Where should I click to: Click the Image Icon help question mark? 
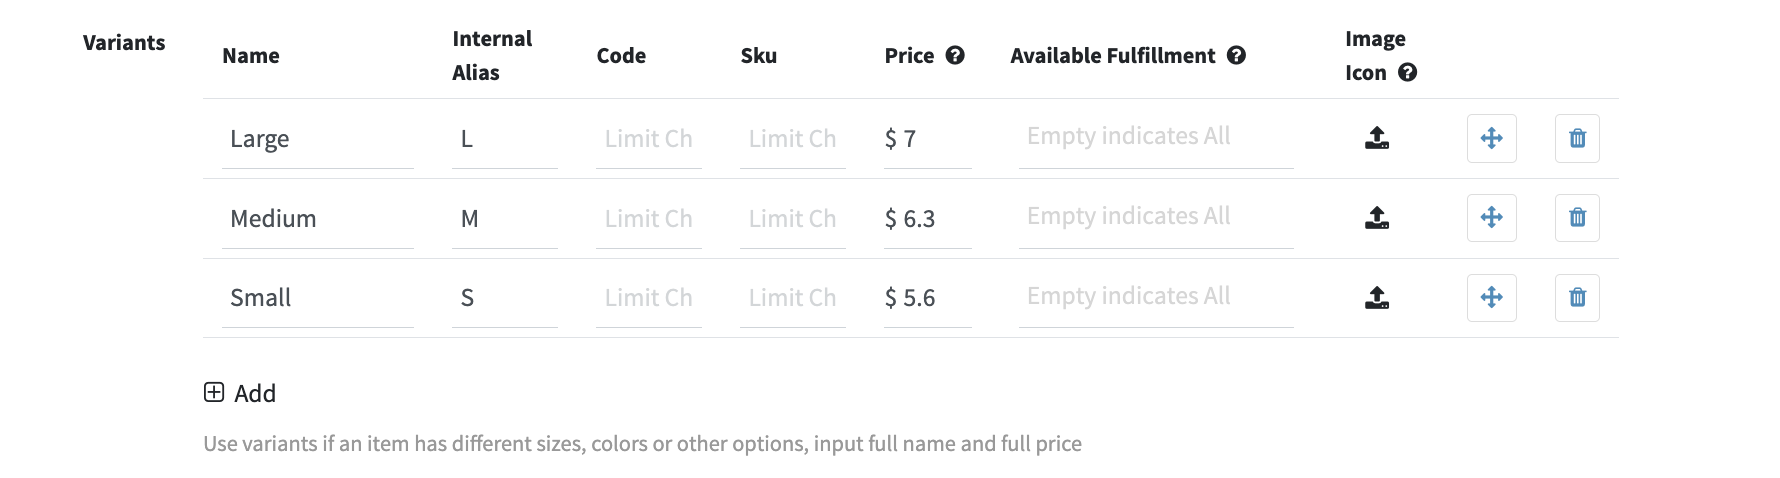(1407, 73)
